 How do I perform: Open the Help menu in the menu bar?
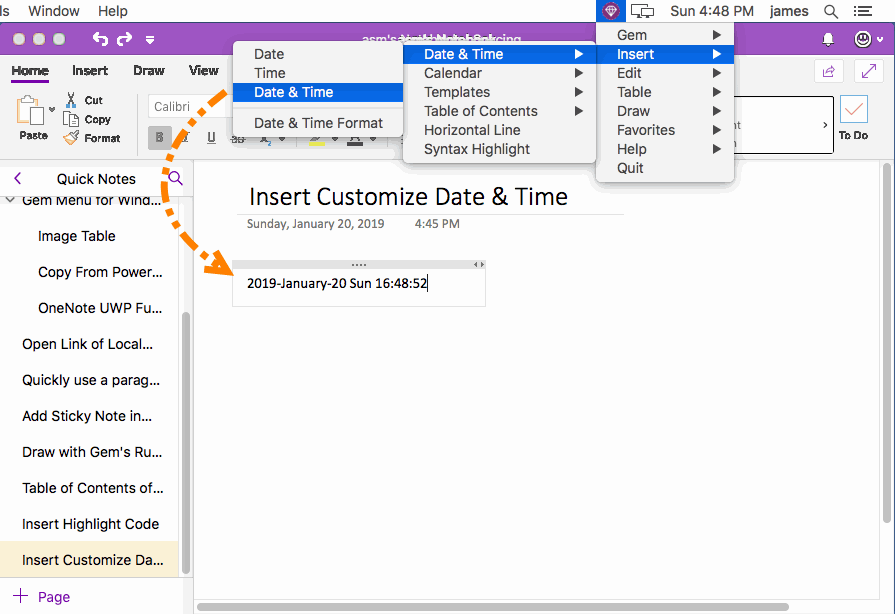(x=112, y=11)
